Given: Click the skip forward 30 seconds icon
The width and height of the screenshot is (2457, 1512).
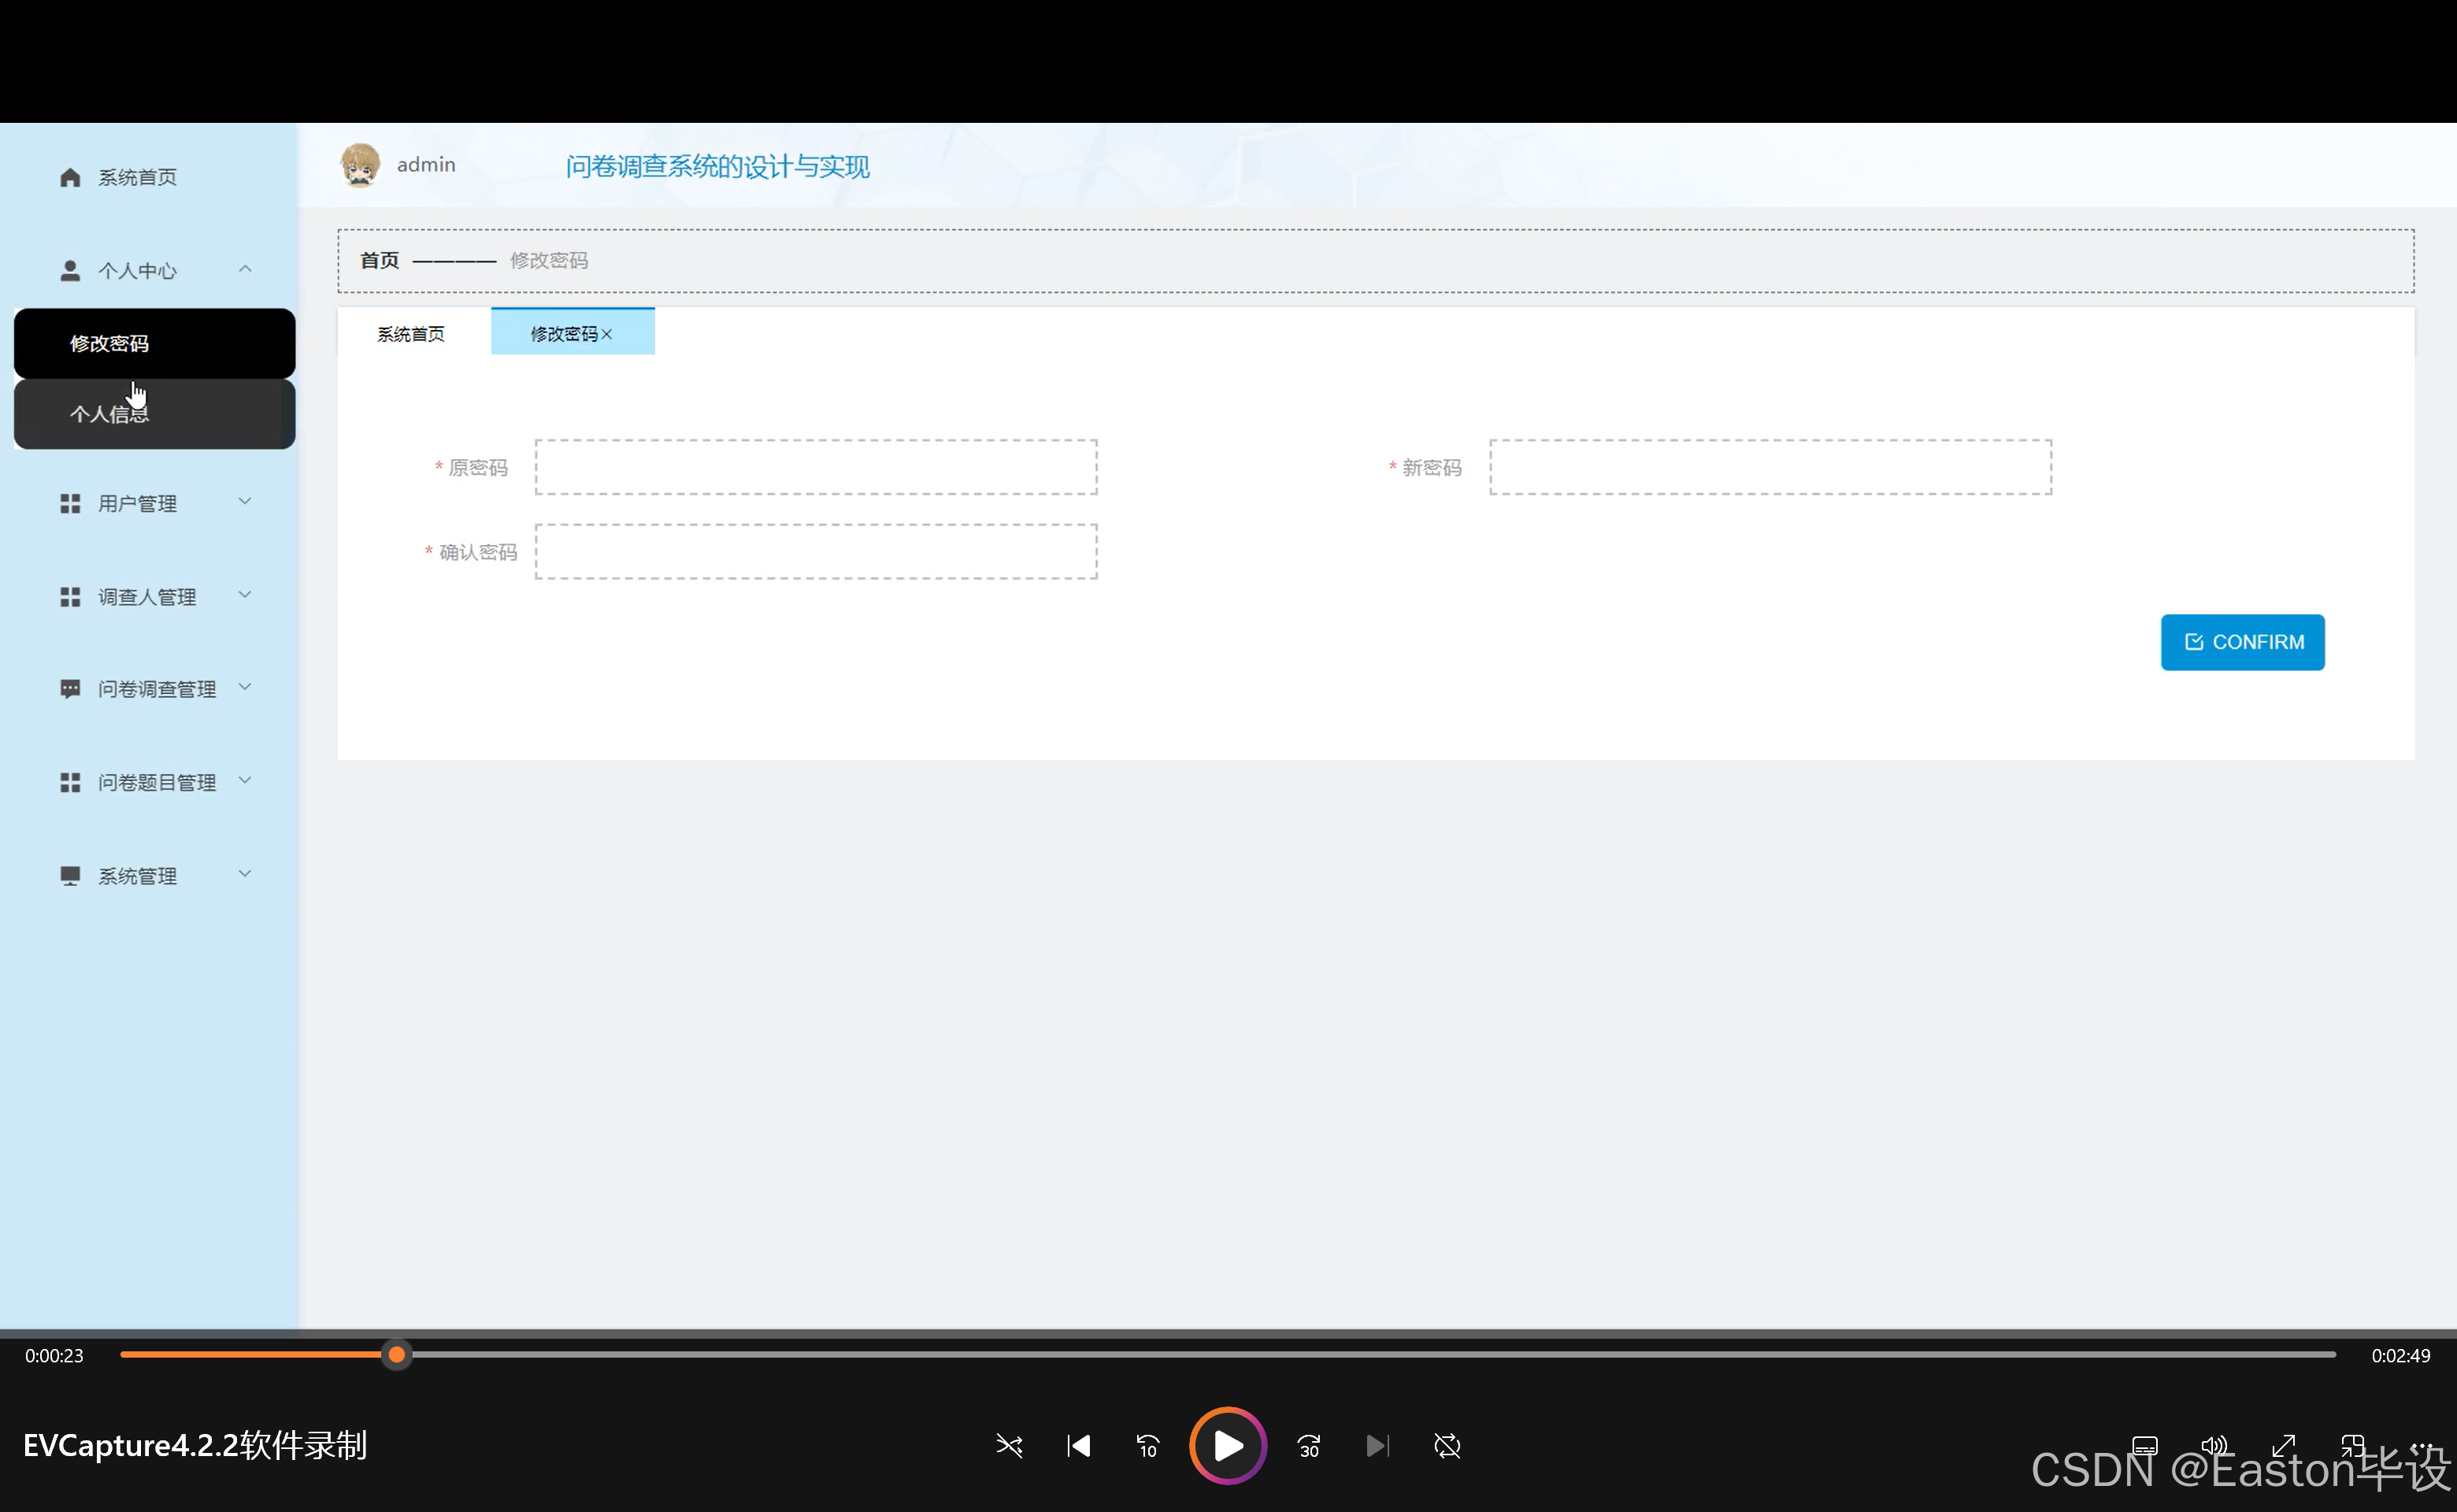Looking at the screenshot, I should [x=1308, y=1446].
